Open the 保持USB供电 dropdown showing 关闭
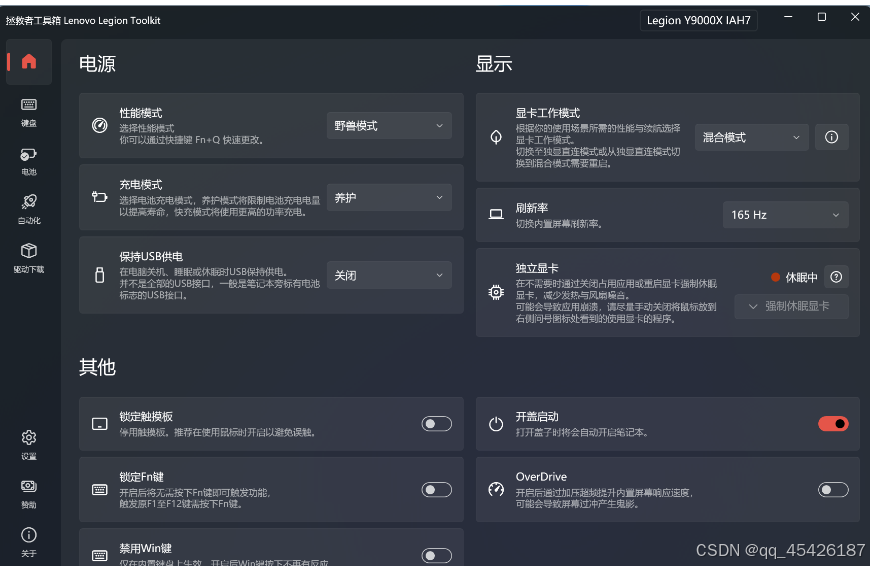870x566 pixels. tap(389, 275)
